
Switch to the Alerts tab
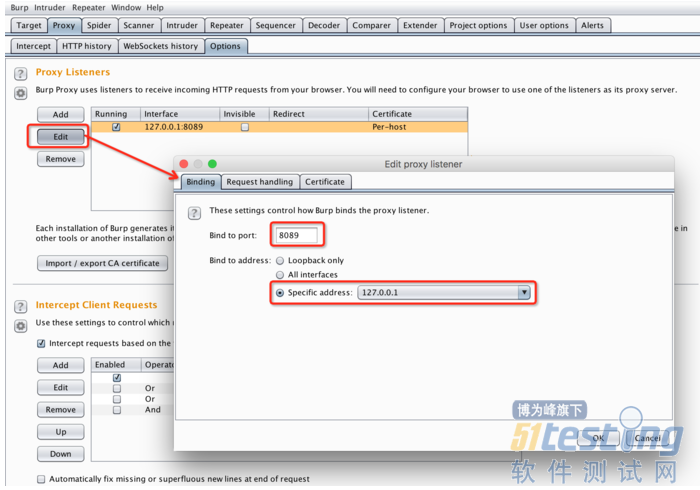pyautogui.click(x=592, y=25)
